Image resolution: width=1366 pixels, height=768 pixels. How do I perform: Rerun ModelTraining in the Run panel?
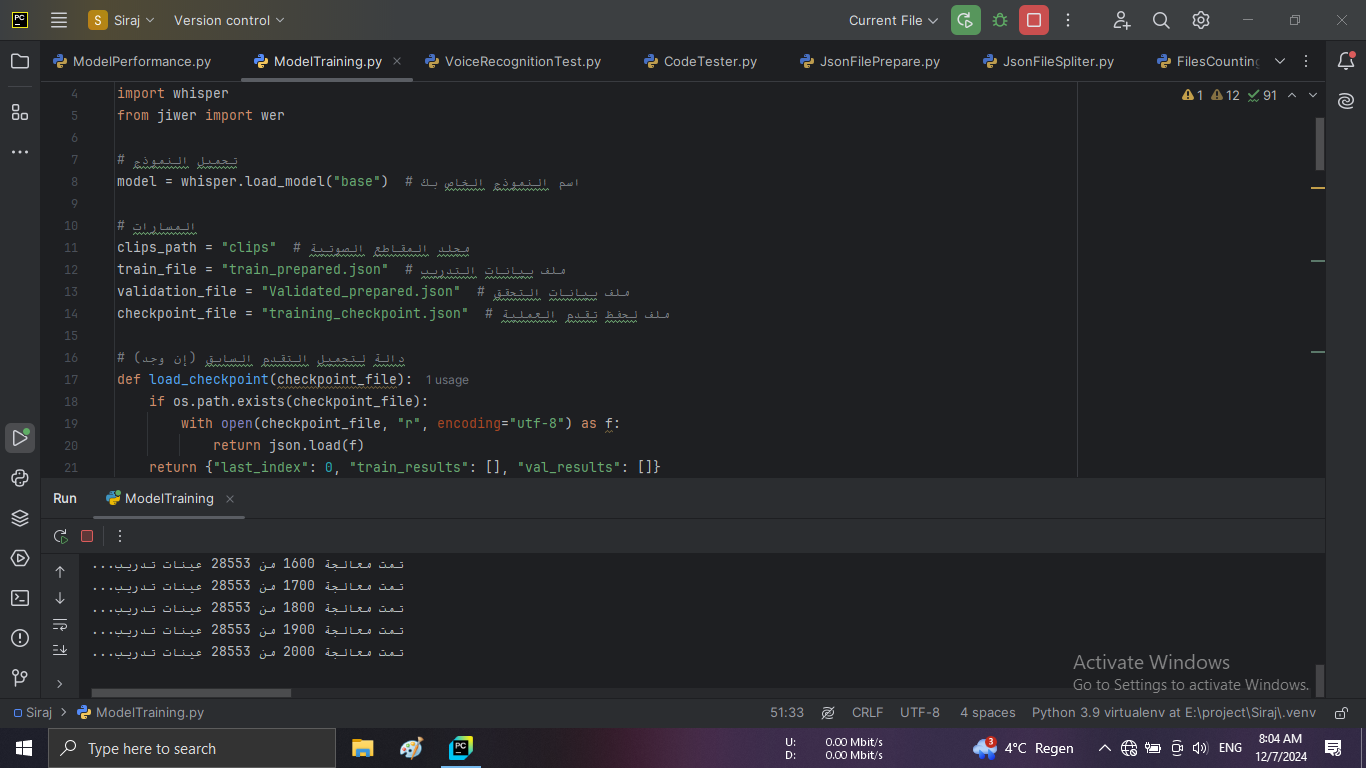click(x=61, y=536)
